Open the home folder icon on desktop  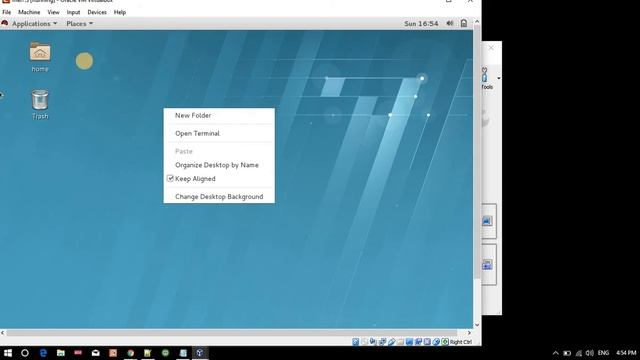pos(40,52)
